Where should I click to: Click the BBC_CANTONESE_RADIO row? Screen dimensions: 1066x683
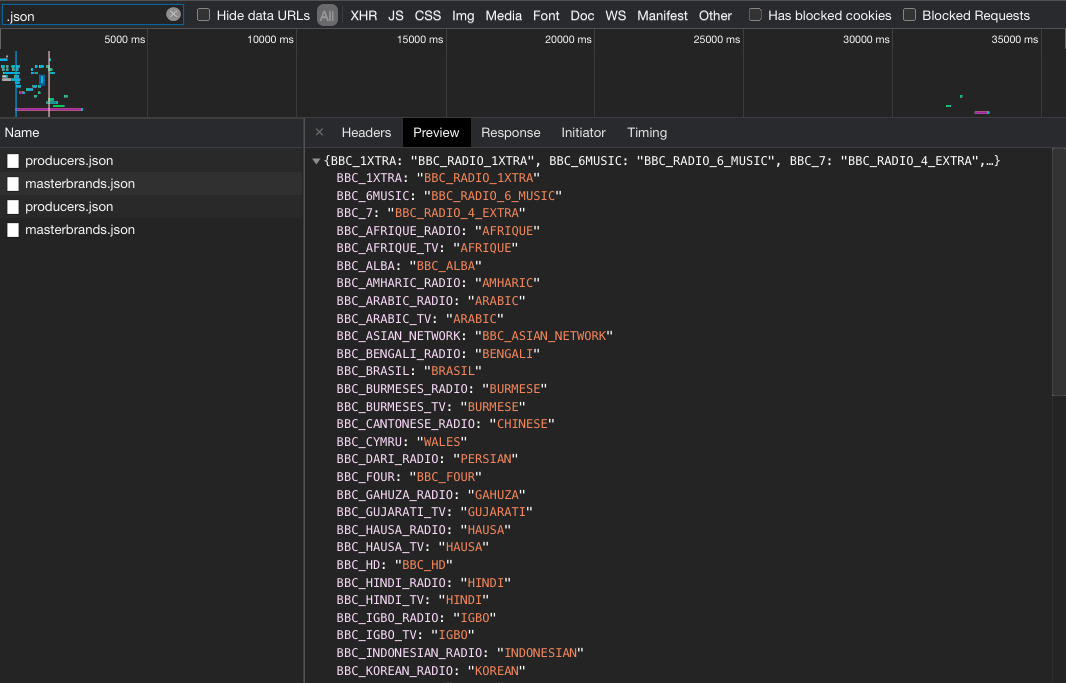[x=446, y=424]
